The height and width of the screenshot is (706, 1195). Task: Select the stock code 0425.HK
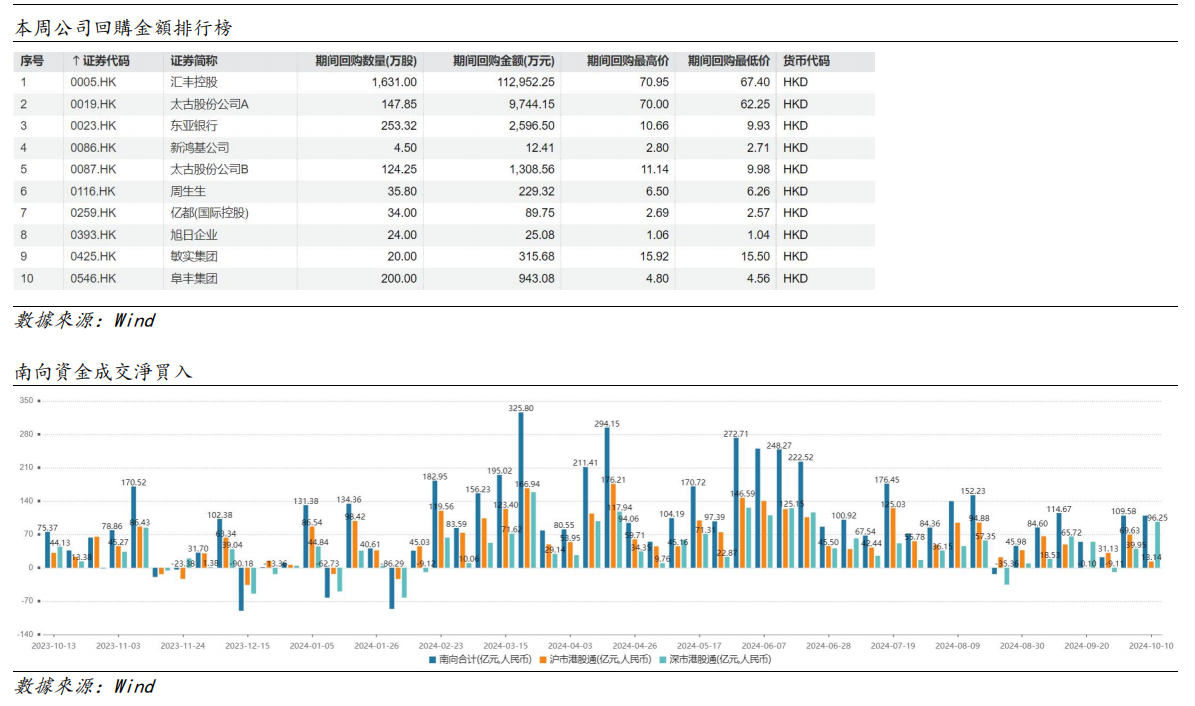click(x=93, y=256)
